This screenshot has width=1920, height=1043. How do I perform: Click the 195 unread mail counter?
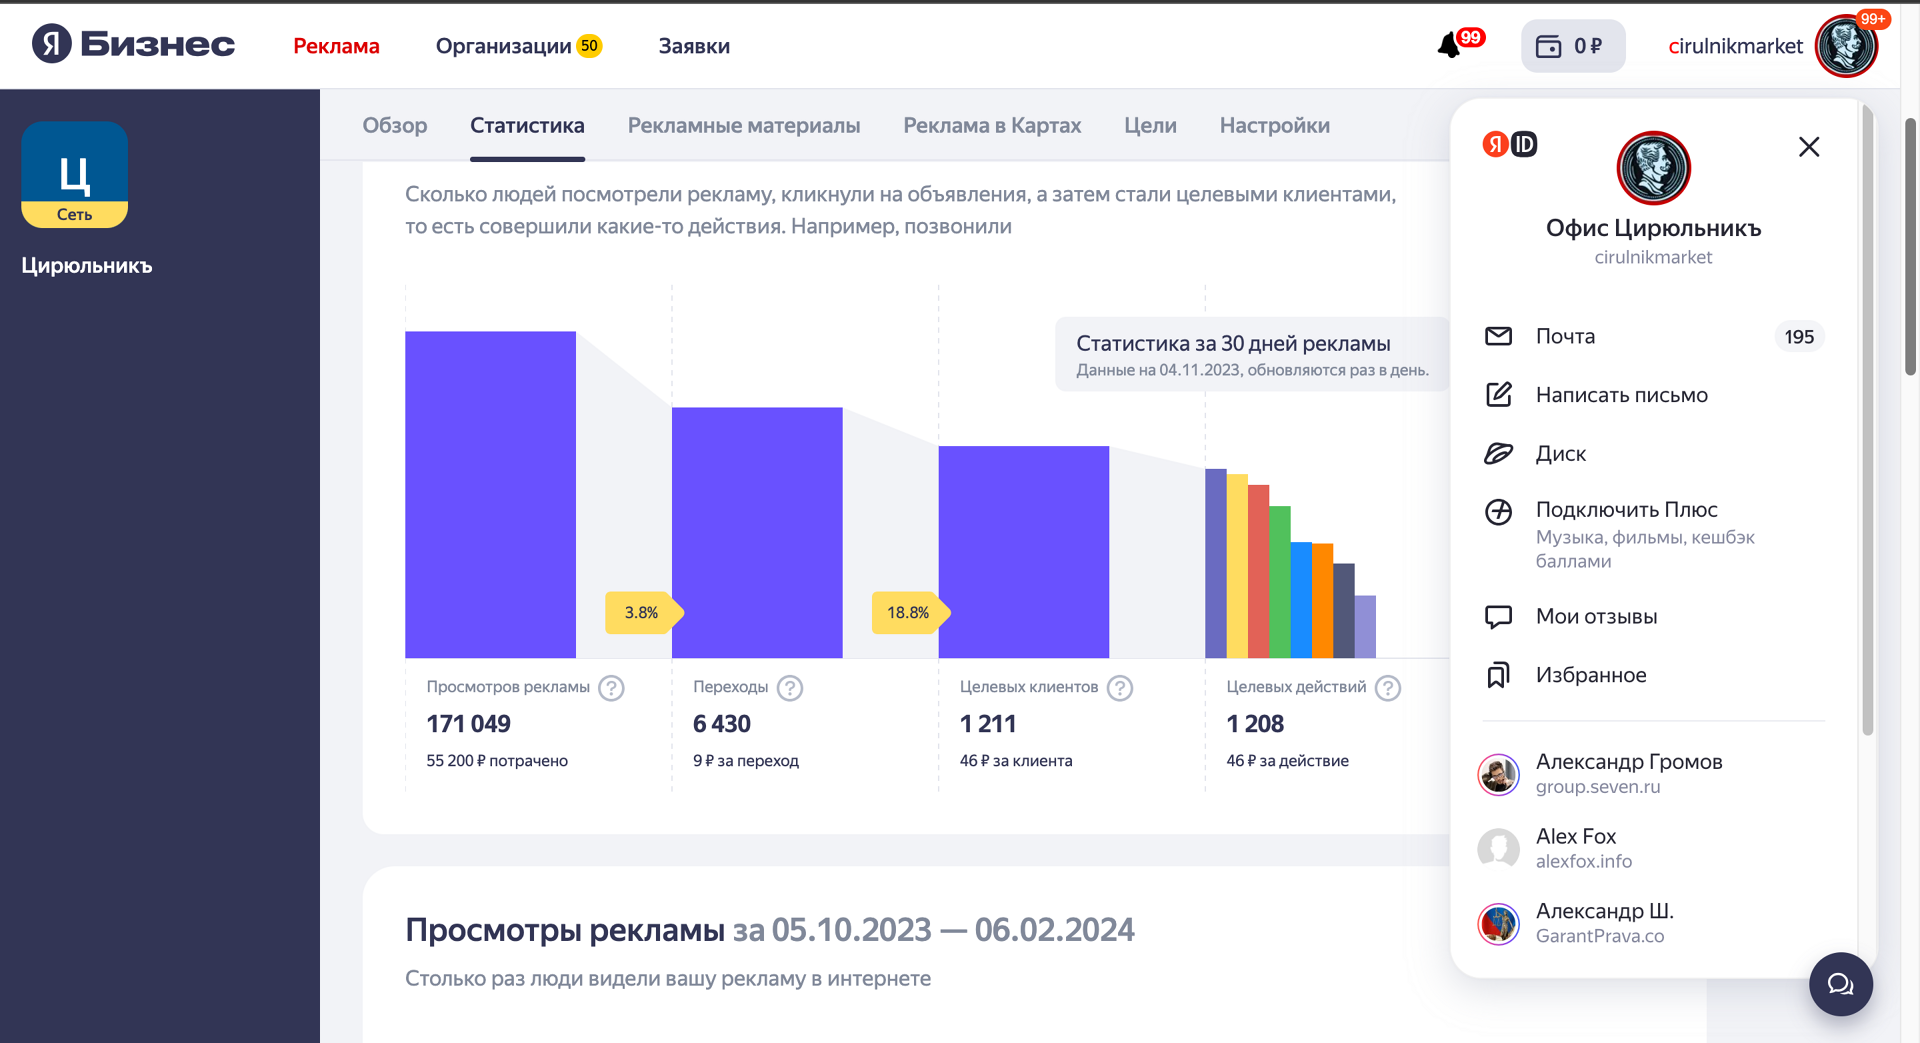pyautogui.click(x=1799, y=337)
